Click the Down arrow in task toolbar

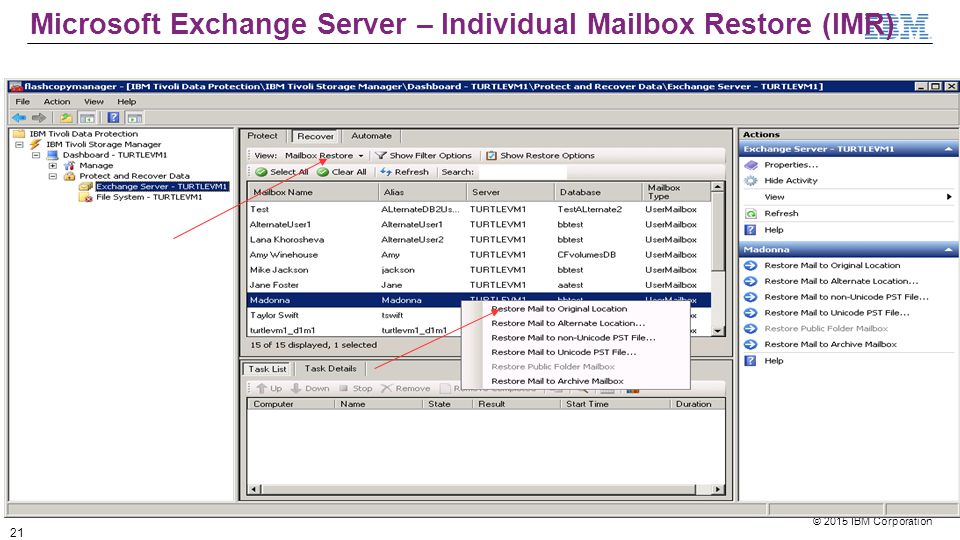(x=296, y=388)
